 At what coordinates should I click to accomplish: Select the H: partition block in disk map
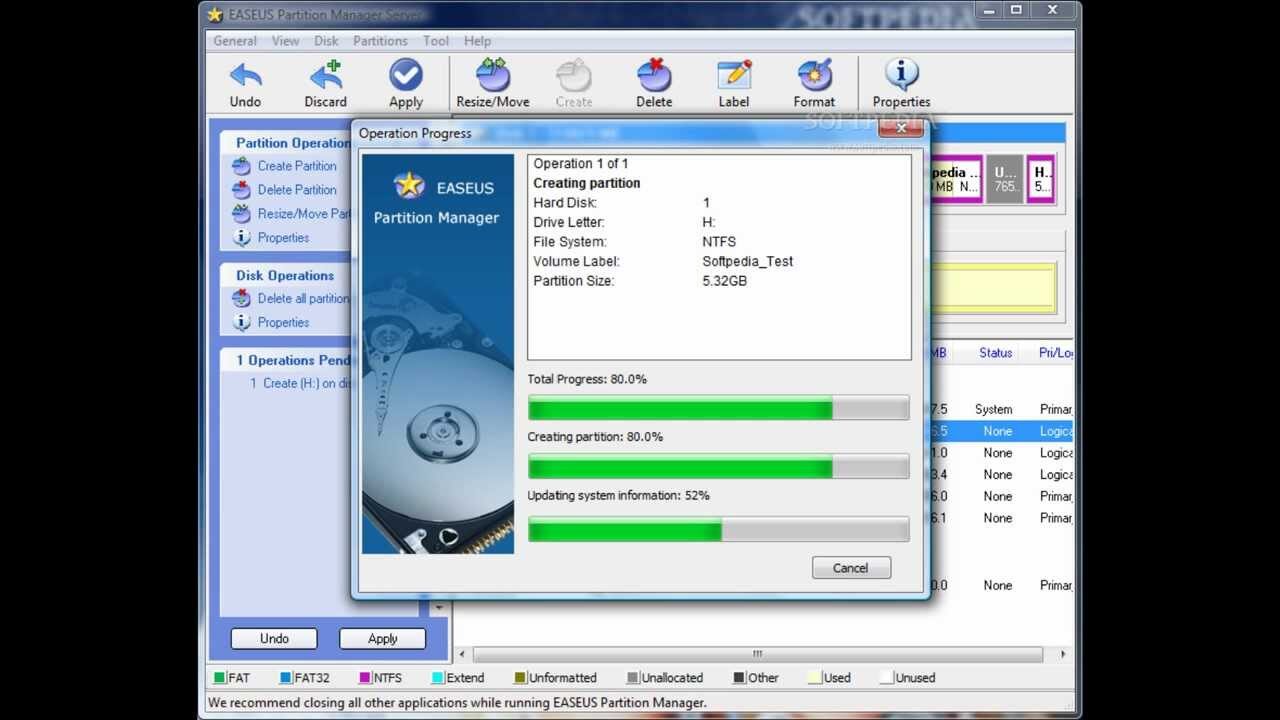pyautogui.click(x=1041, y=180)
